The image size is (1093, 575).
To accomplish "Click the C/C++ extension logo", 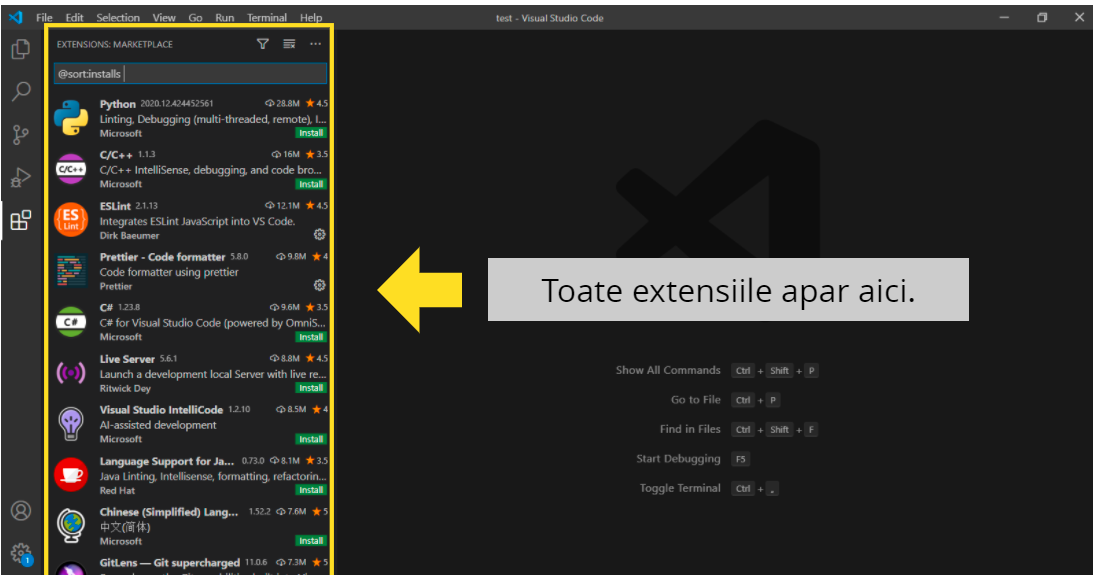I will (x=71, y=169).
